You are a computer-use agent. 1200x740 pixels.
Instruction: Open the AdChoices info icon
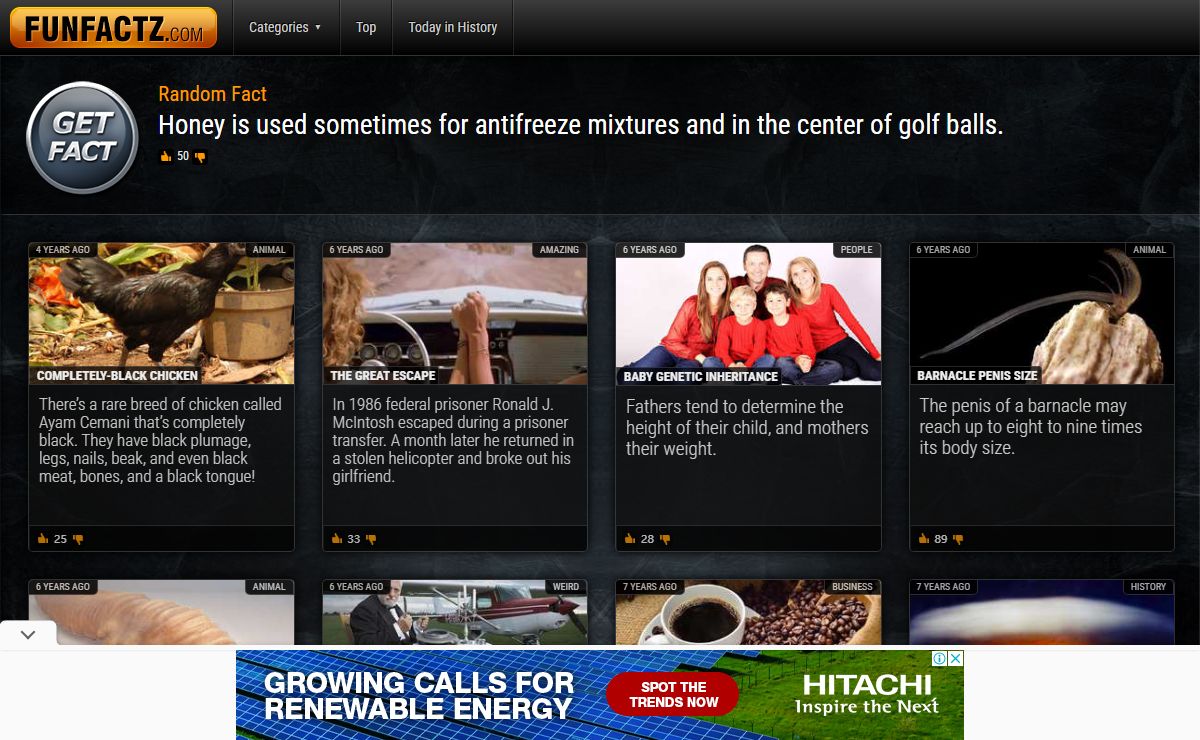(940, 658)
